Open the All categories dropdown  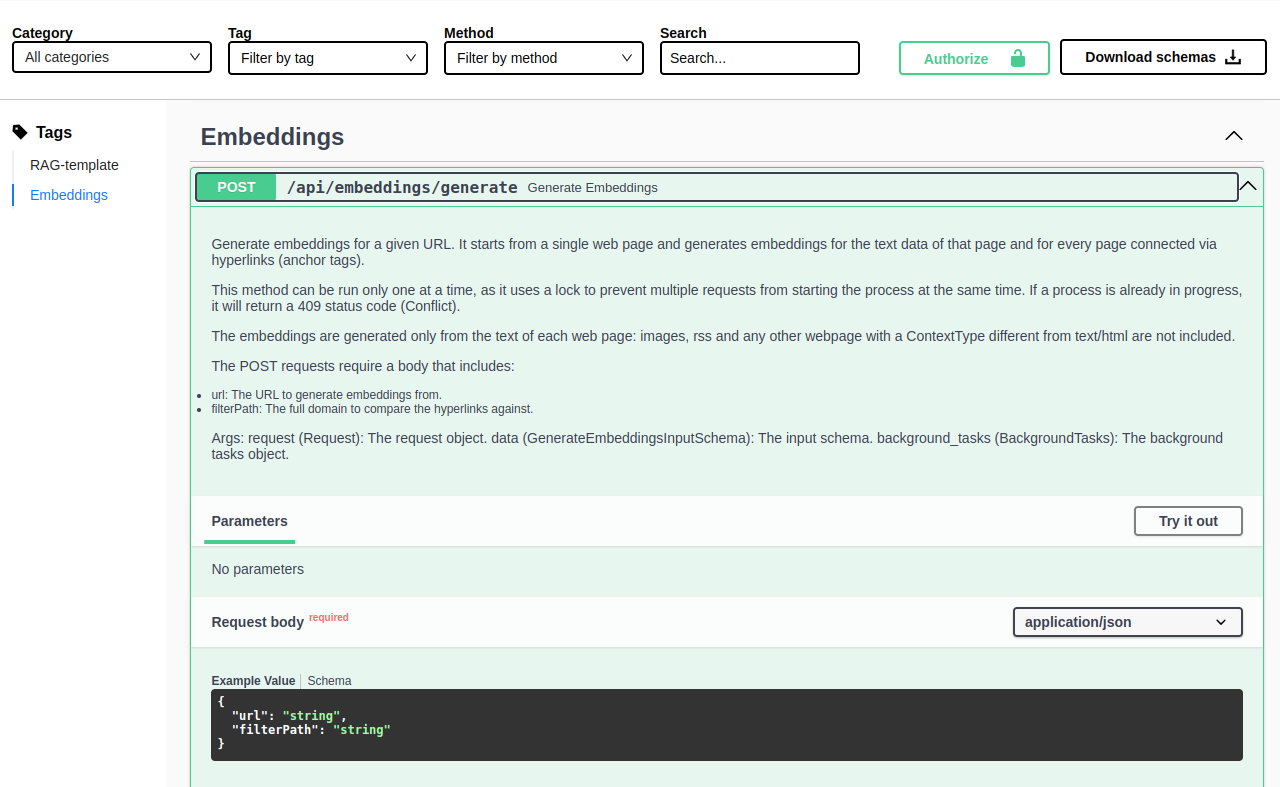[111, 57]
